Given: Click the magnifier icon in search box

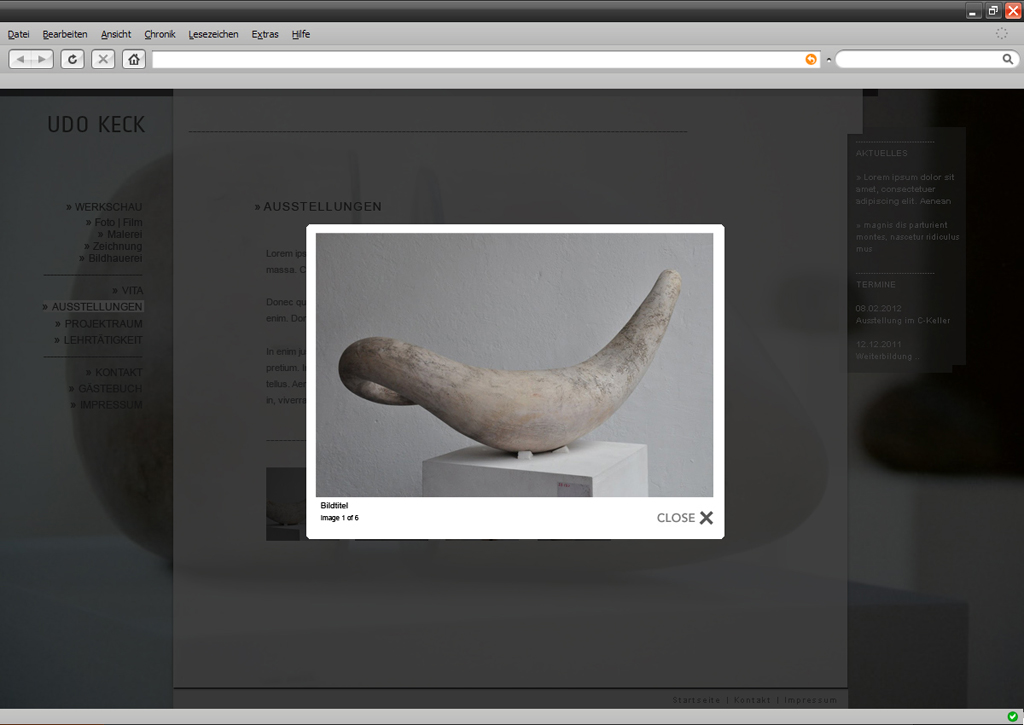Looking at the screenshot, I should coord(1008,60).
